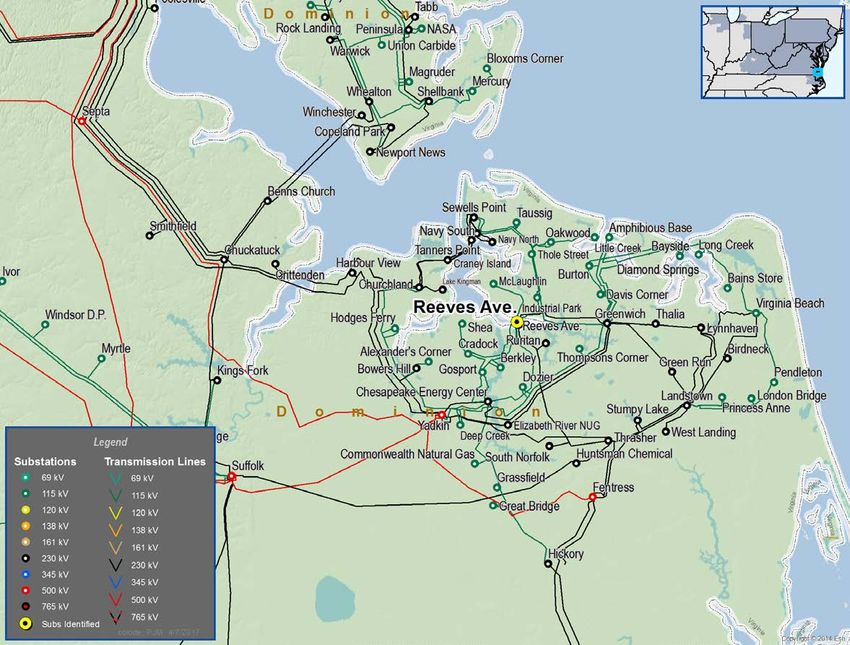The image size is (850, 645).
Task: Select the Diamond Springs label
Action: (x=658, y=269)
